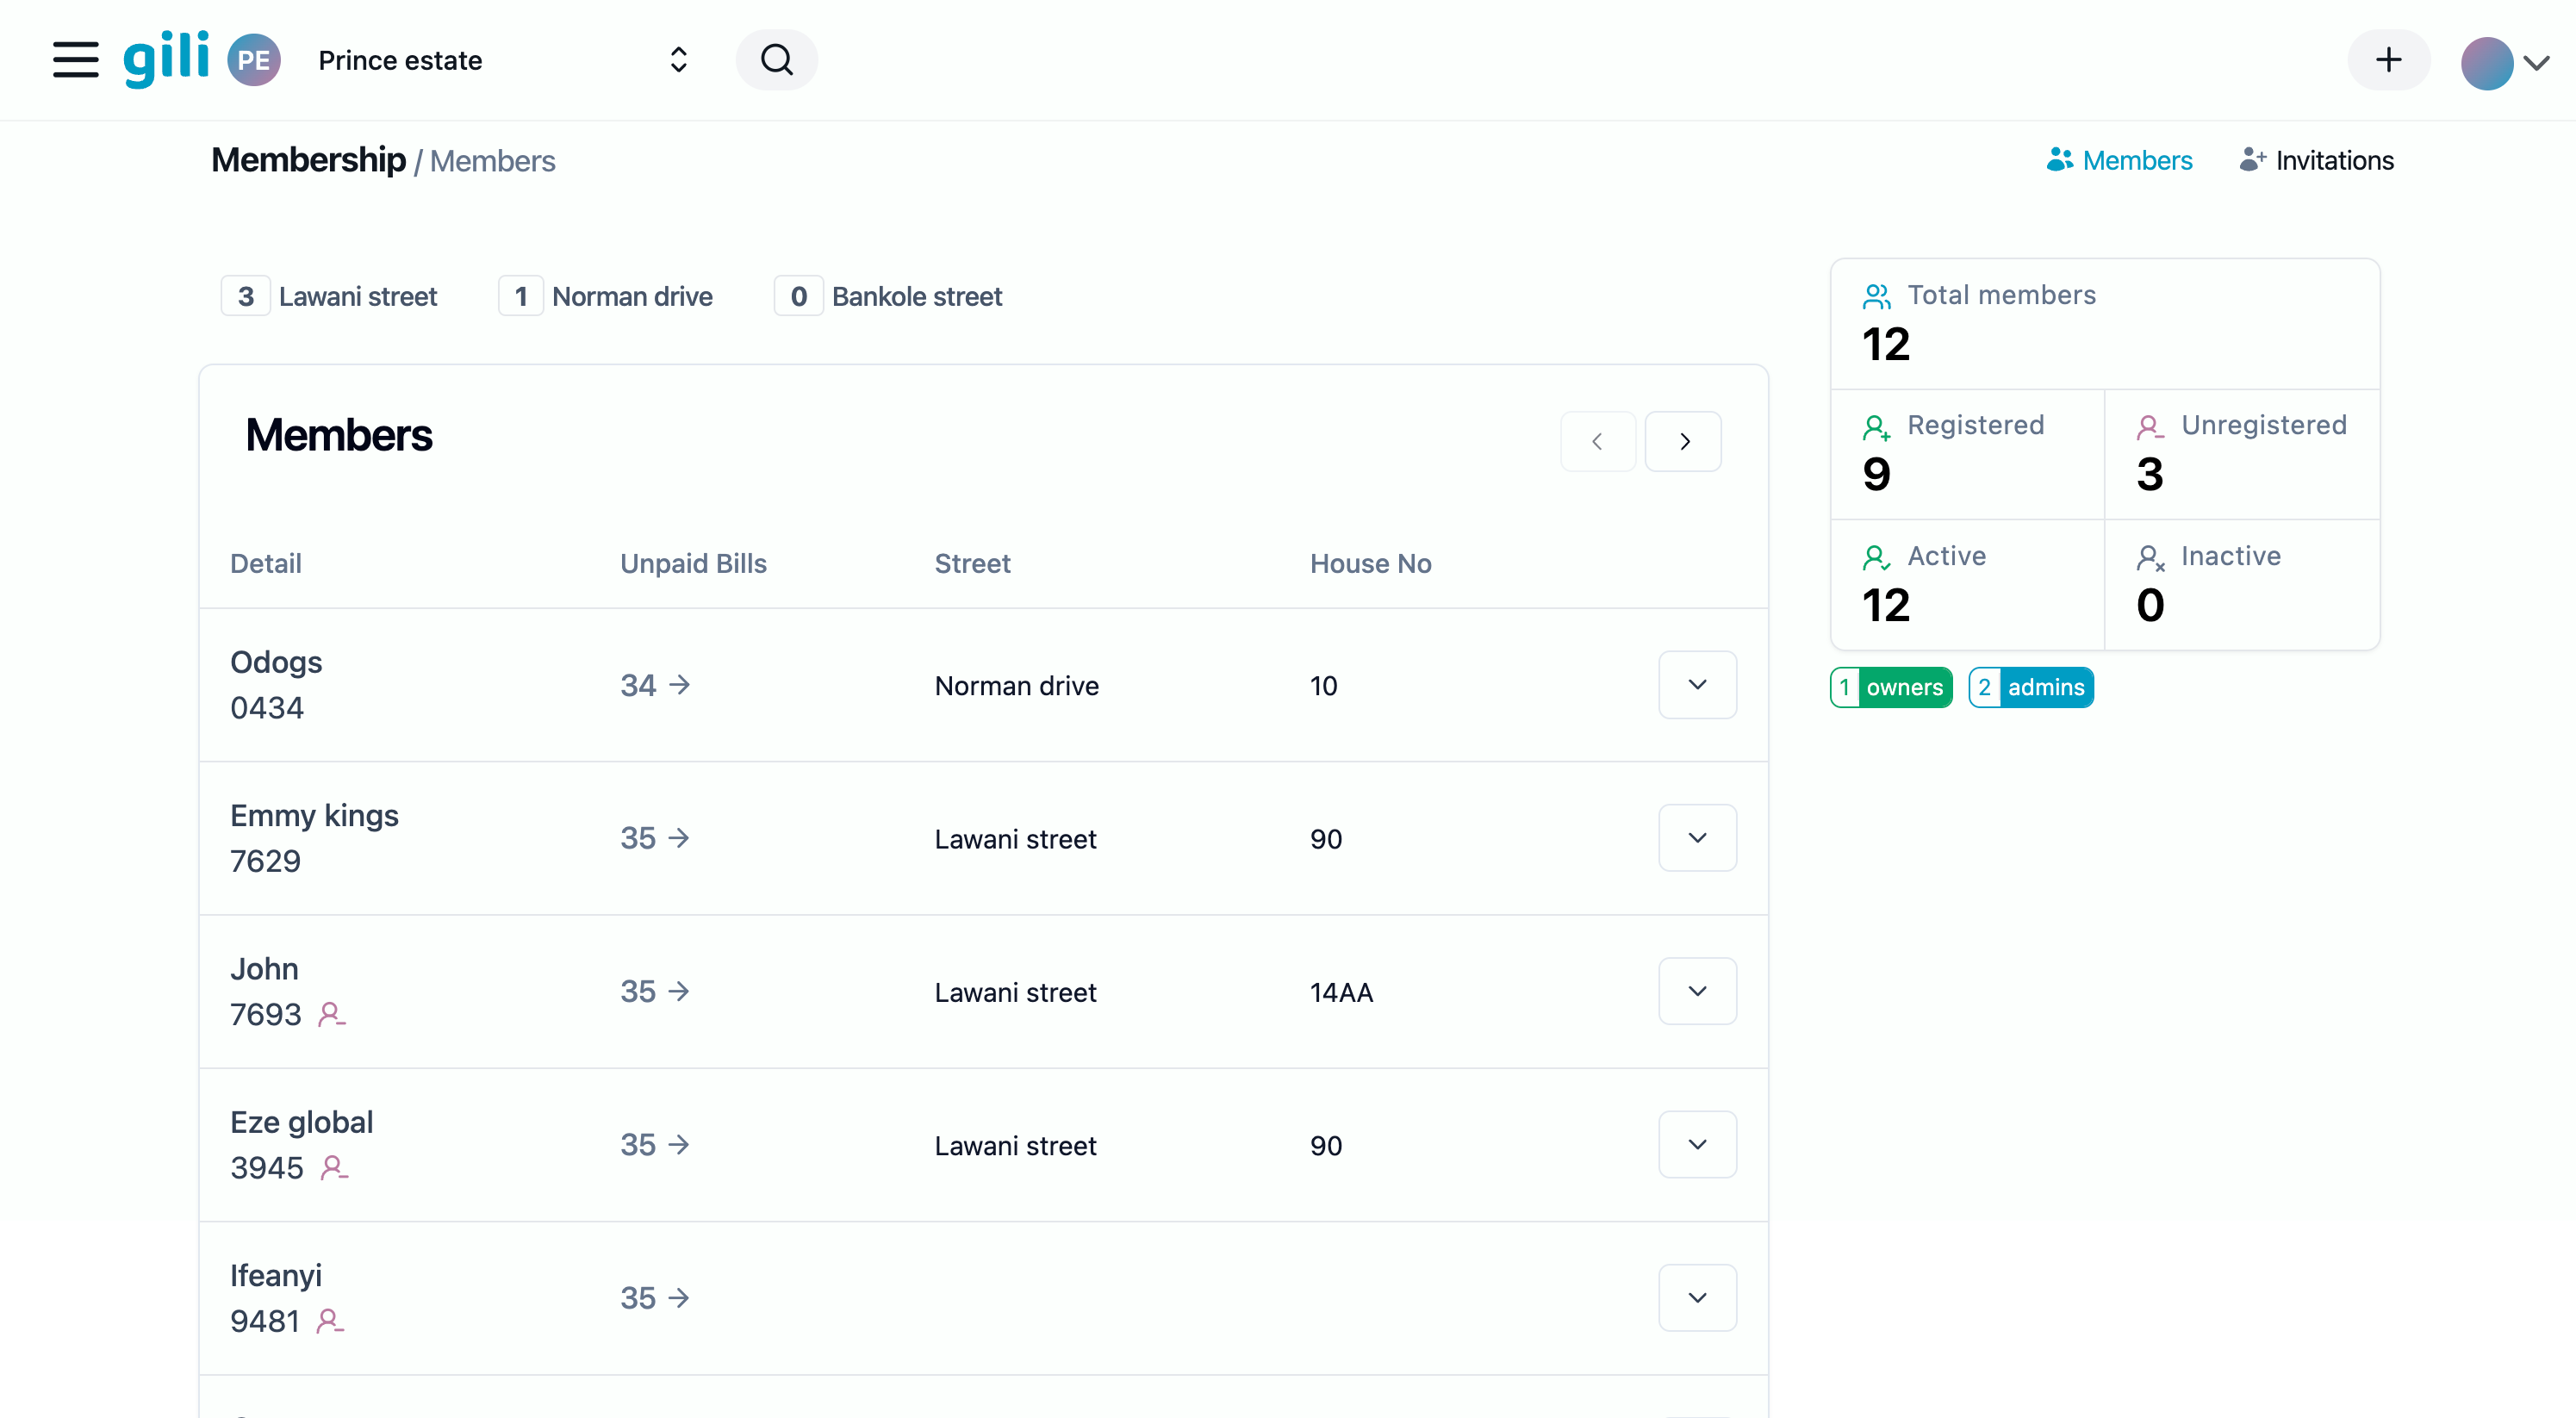This screenshot has height=1418, width=2576.
Task: Open Eze global 35 unpaid bills link
Action: pyautogui.click(x=655, y=1144)
